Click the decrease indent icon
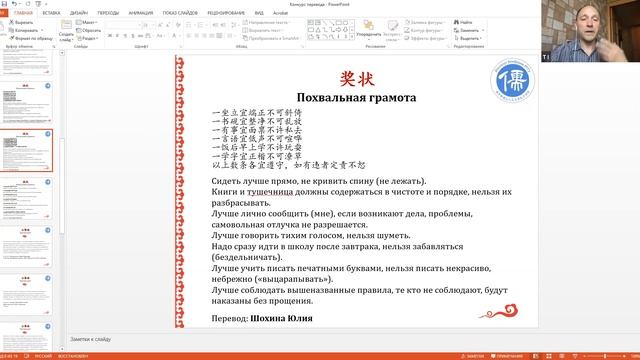 coord(215,26)
